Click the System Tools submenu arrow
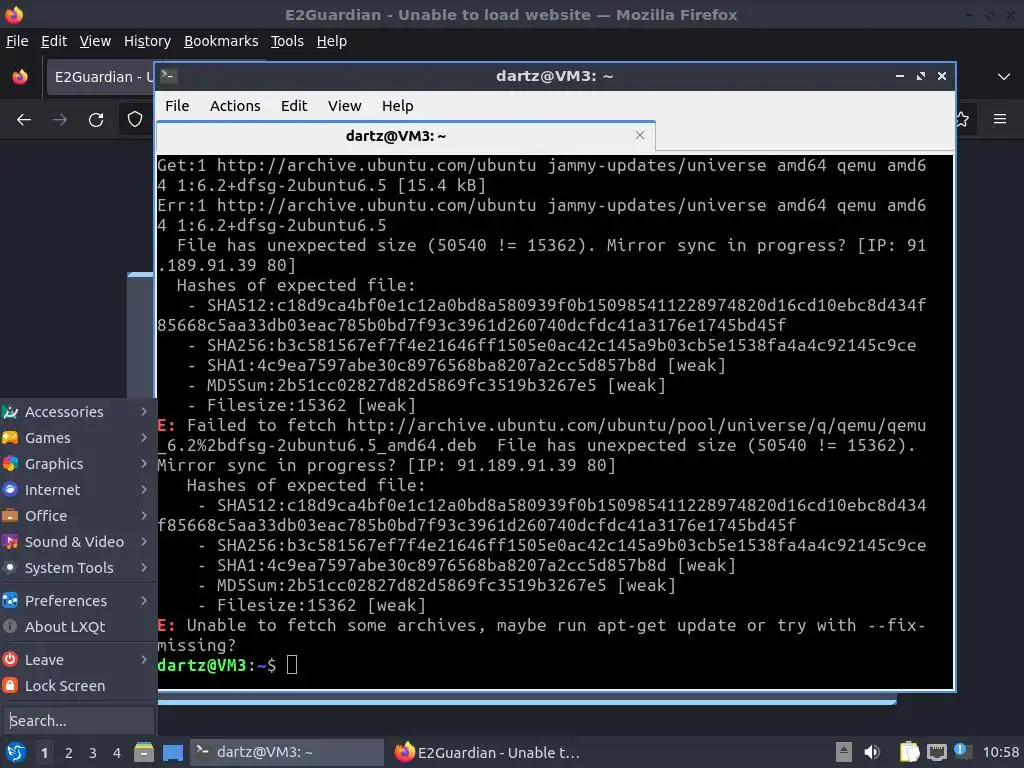Screen dimensions: 1024x768 [144, 568]
